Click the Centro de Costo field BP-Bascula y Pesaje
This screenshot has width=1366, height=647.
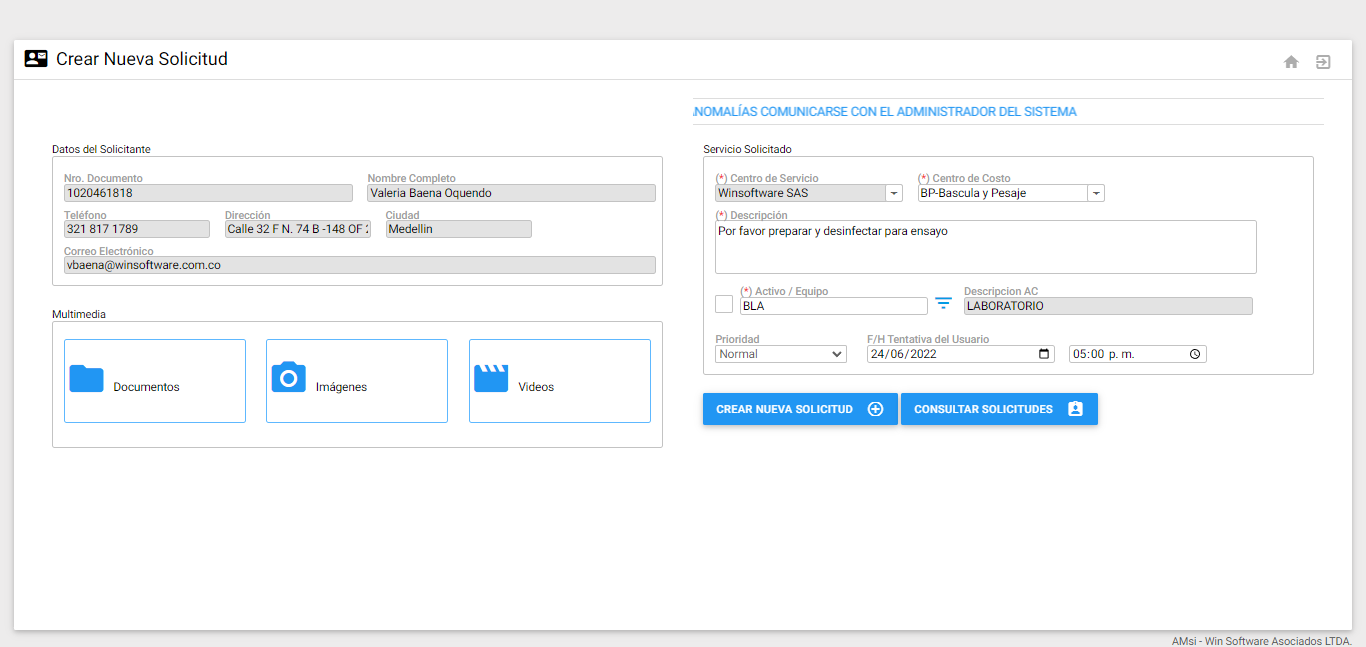[1003, 193]
